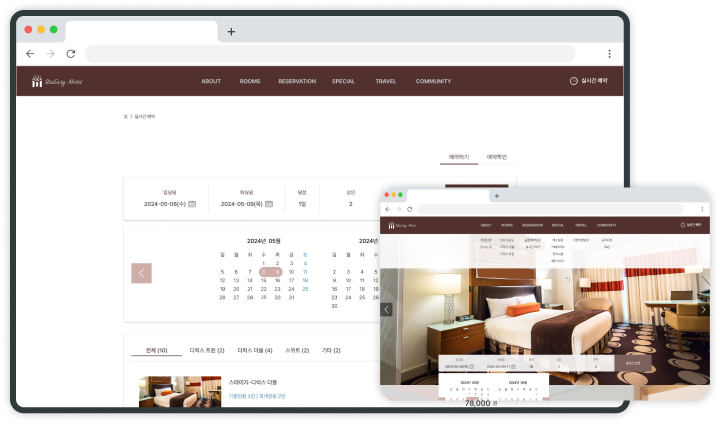Switch to the 예약확인 tab
The width and height of the screenshot is (720, 424).
[x=496, y=157]
